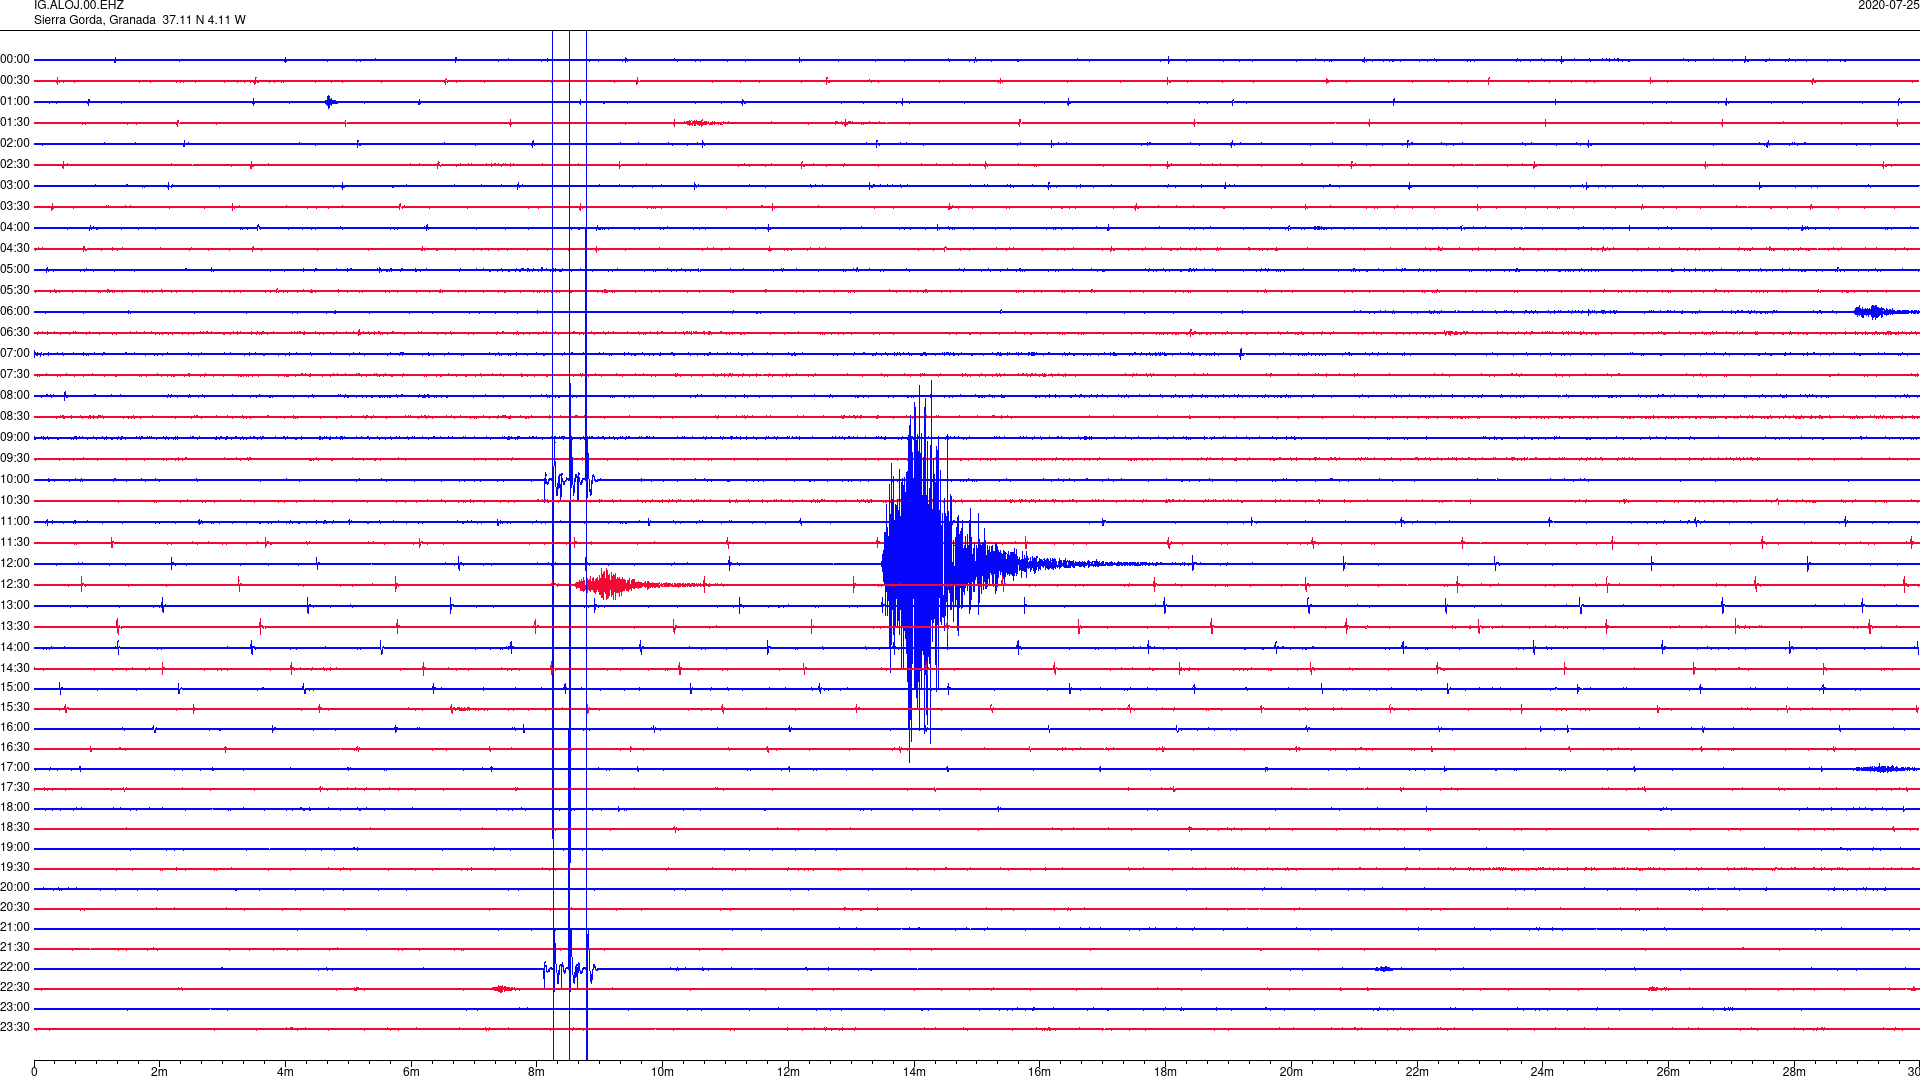Select the 00:30 time row label
Image resolution: width=1920 pixels, height=1080 pixels.
click(x=15, y=81)
